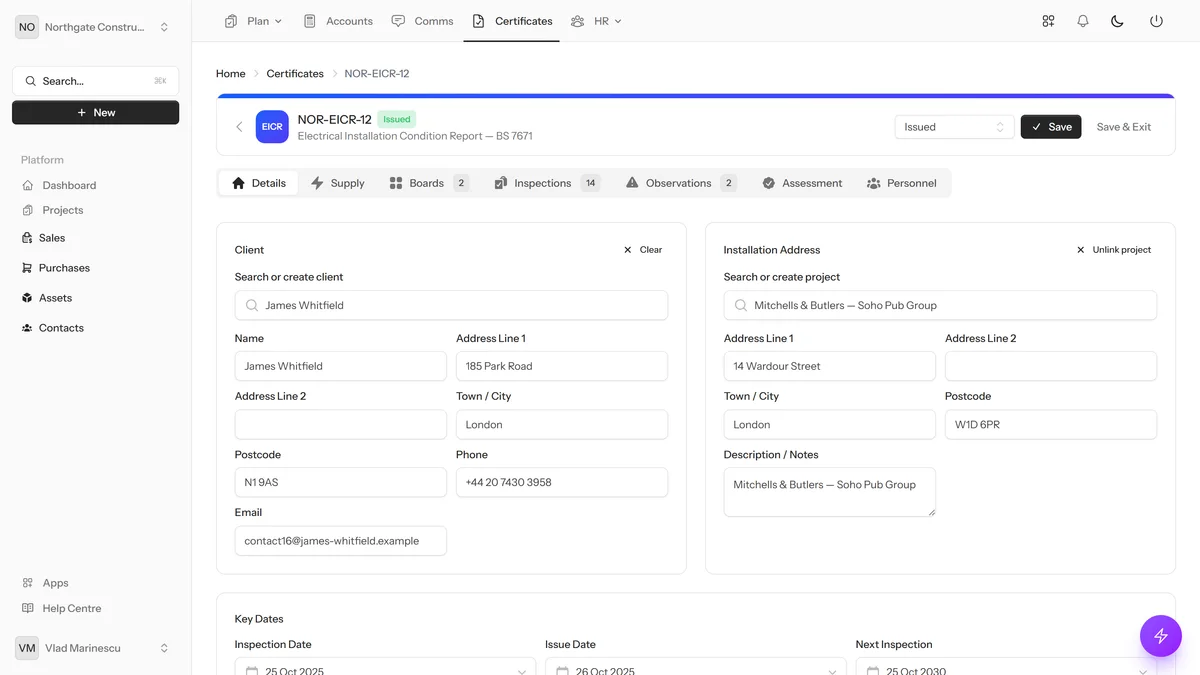Click the Search or create client field

(x=451, y=305)
